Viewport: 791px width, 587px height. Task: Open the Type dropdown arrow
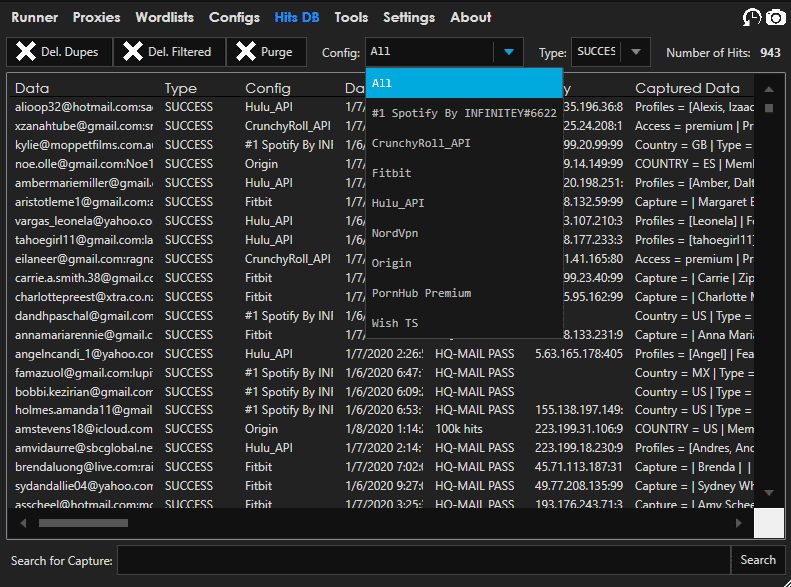(635, 52)
